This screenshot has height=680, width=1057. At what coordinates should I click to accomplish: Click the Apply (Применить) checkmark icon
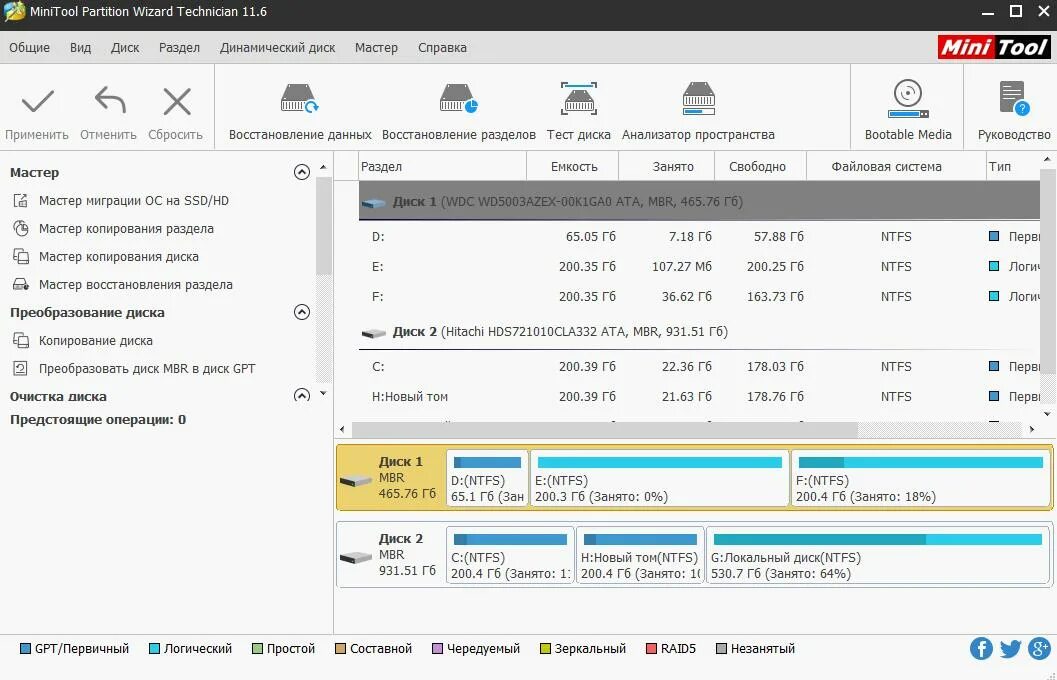[x=37, y=102]
